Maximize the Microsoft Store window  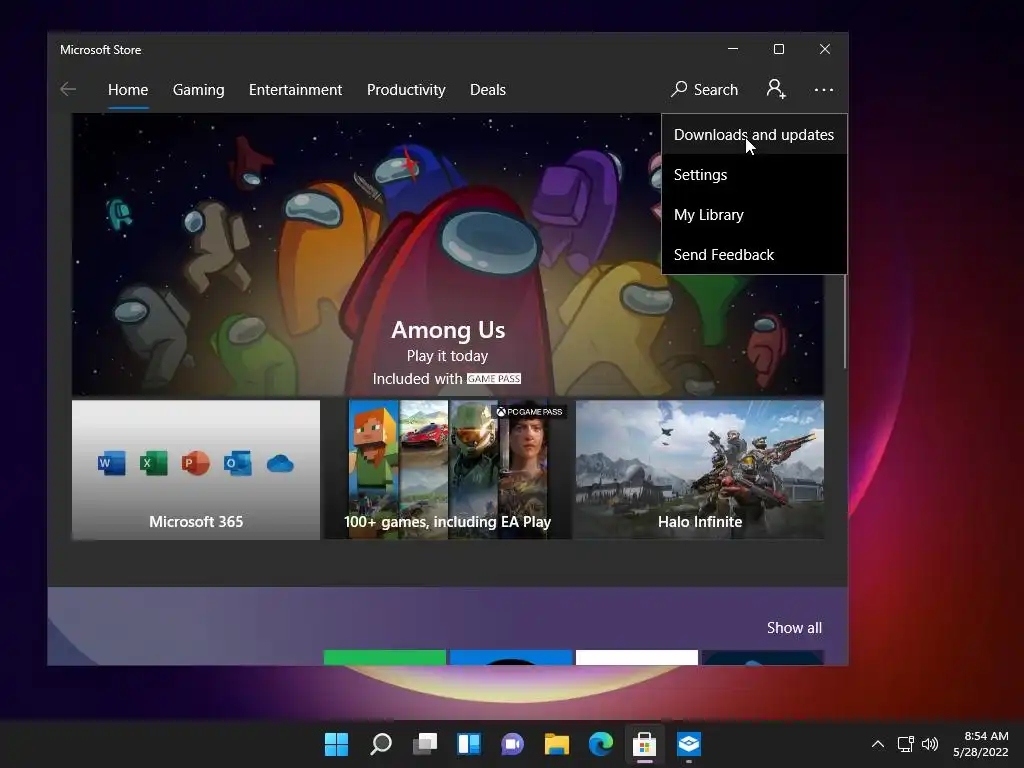778,49
